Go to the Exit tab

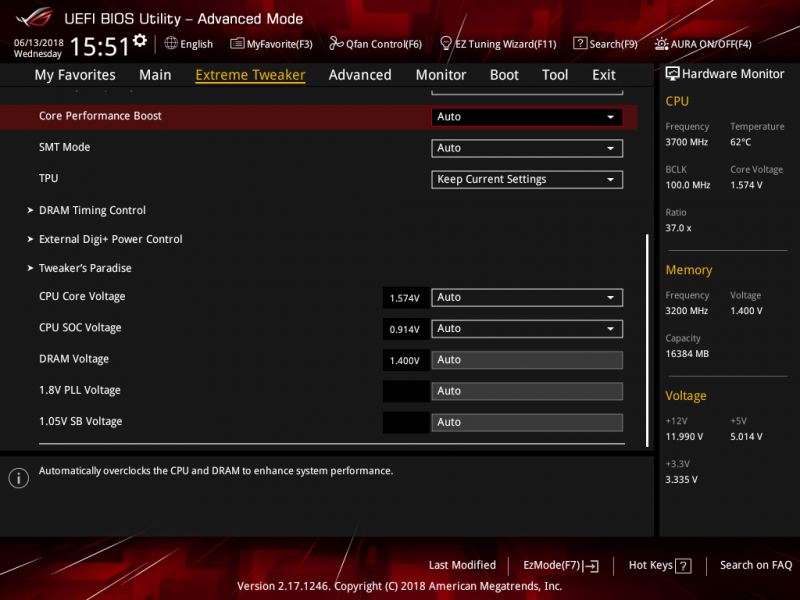pyautogui.click(x=604, y=75)
